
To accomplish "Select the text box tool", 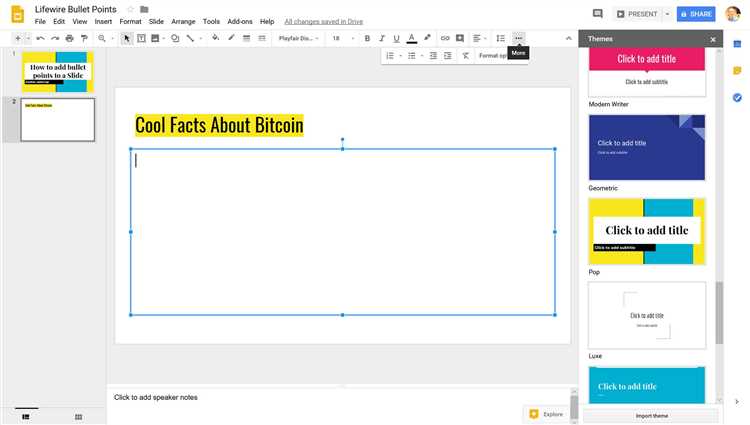I will click(142, 38).
